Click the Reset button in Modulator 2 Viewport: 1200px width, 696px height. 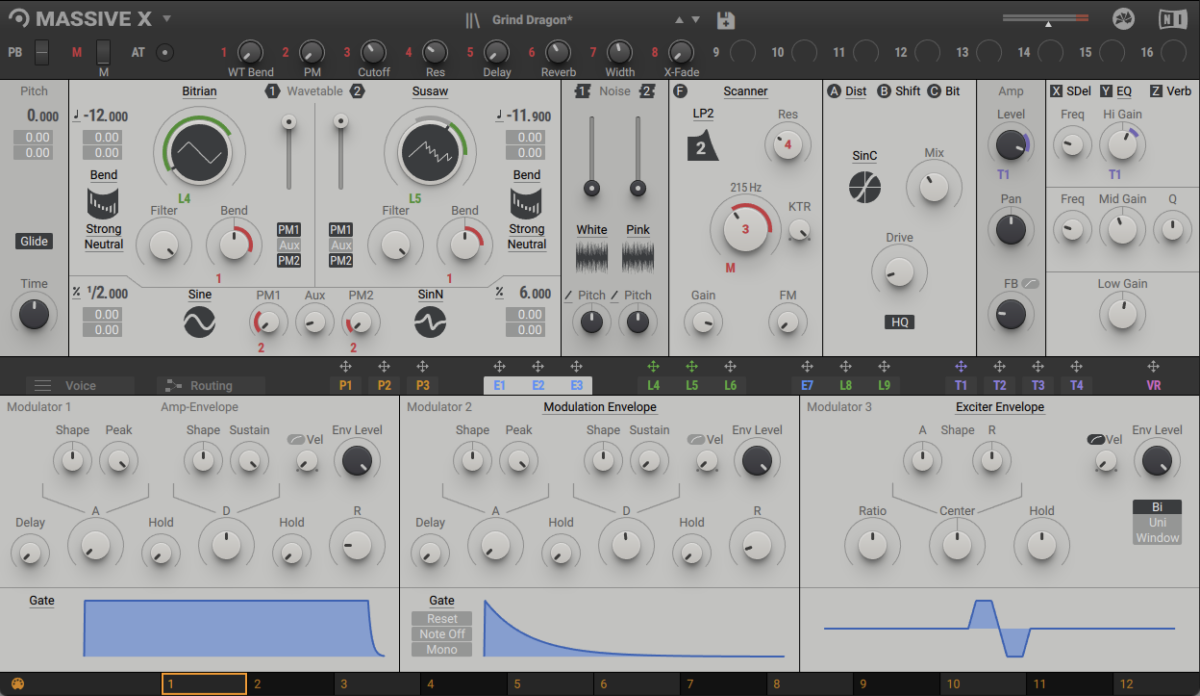(442, 619)
